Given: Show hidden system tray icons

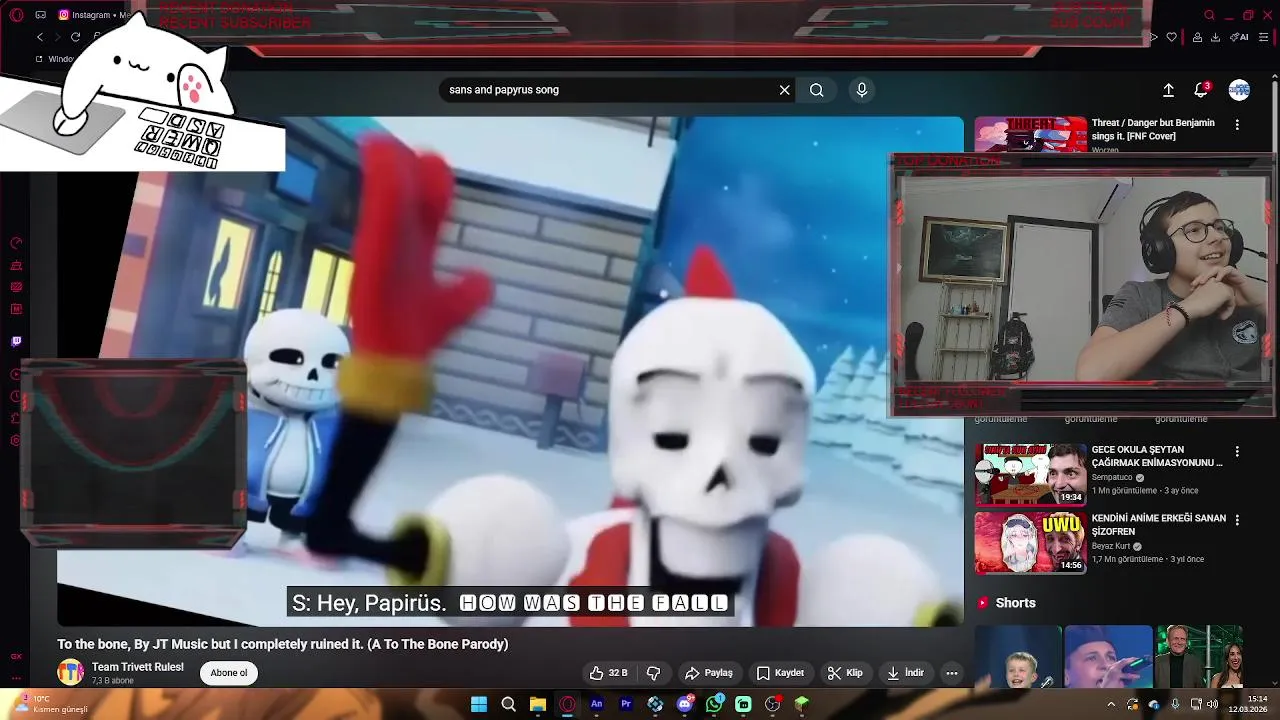Looking at the screenshot, I should coord(1111,704).
